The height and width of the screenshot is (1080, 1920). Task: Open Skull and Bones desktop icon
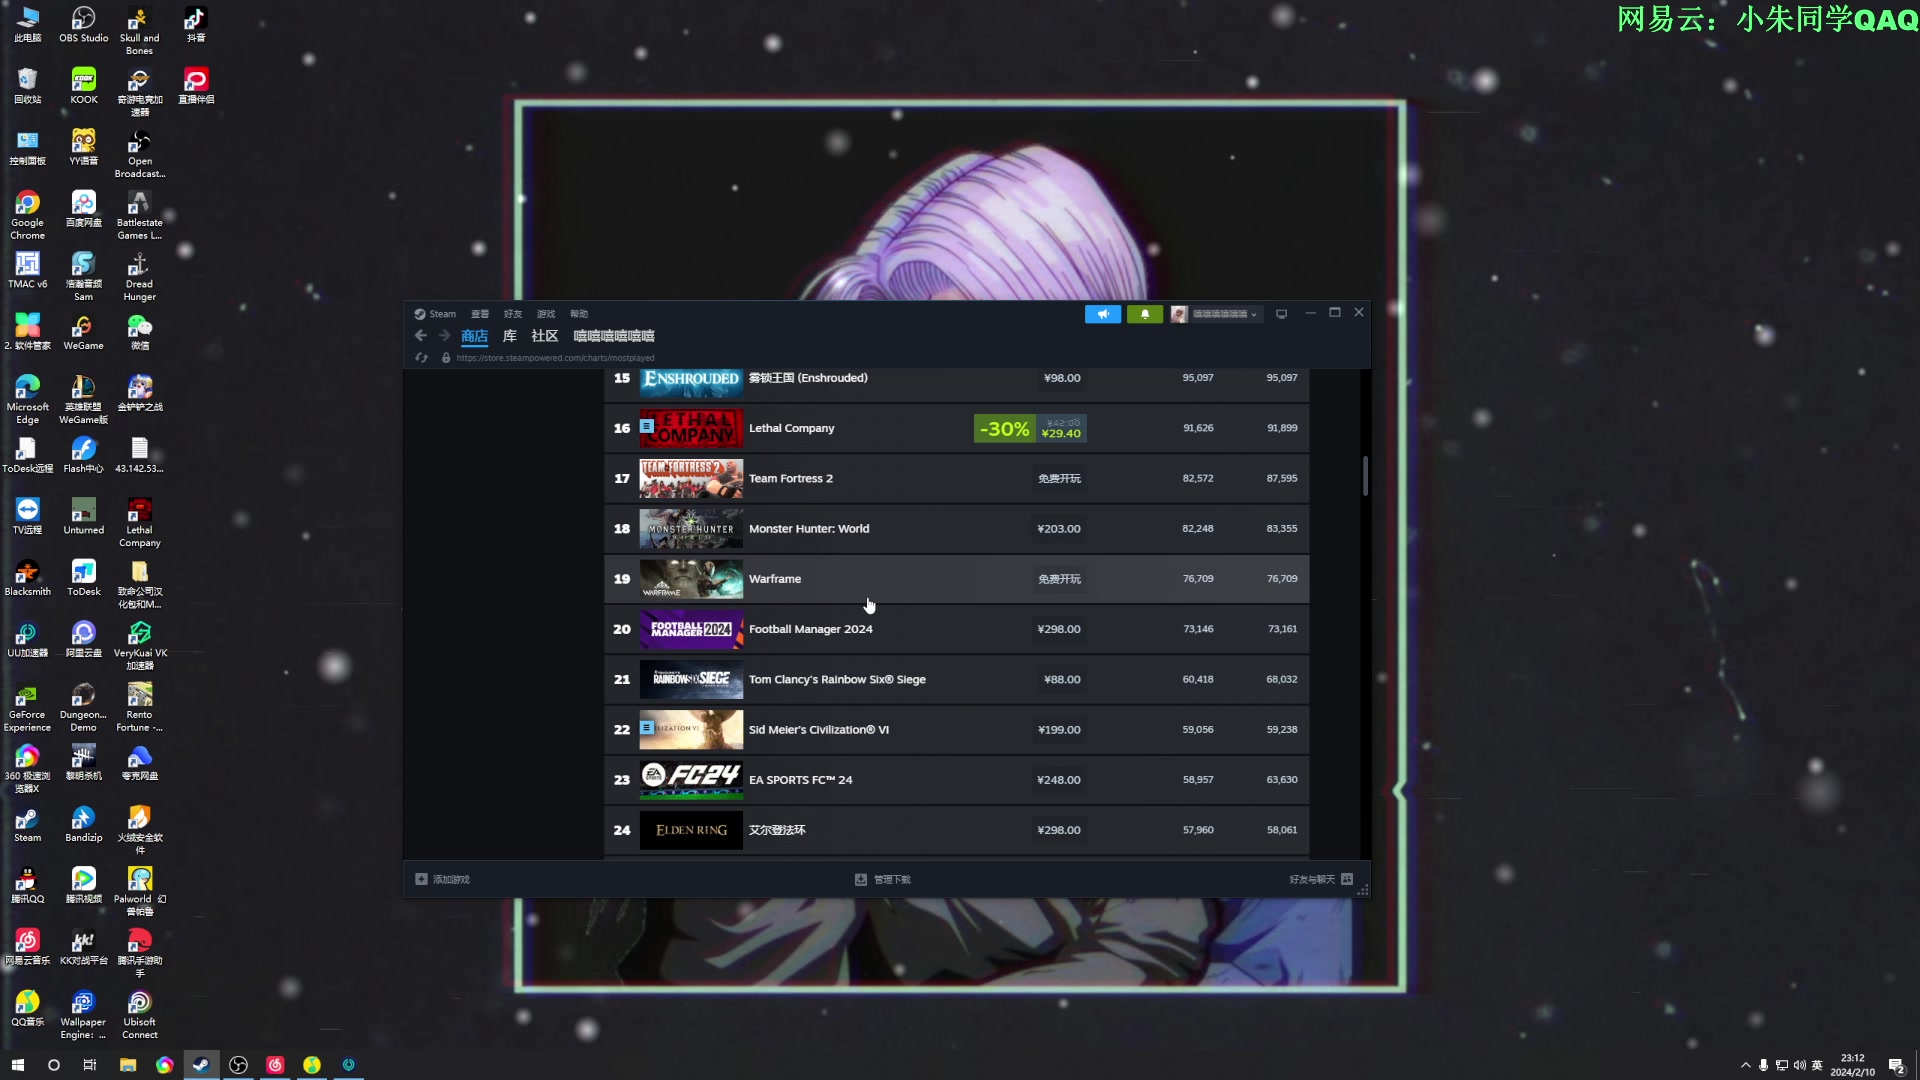[140, 31]
